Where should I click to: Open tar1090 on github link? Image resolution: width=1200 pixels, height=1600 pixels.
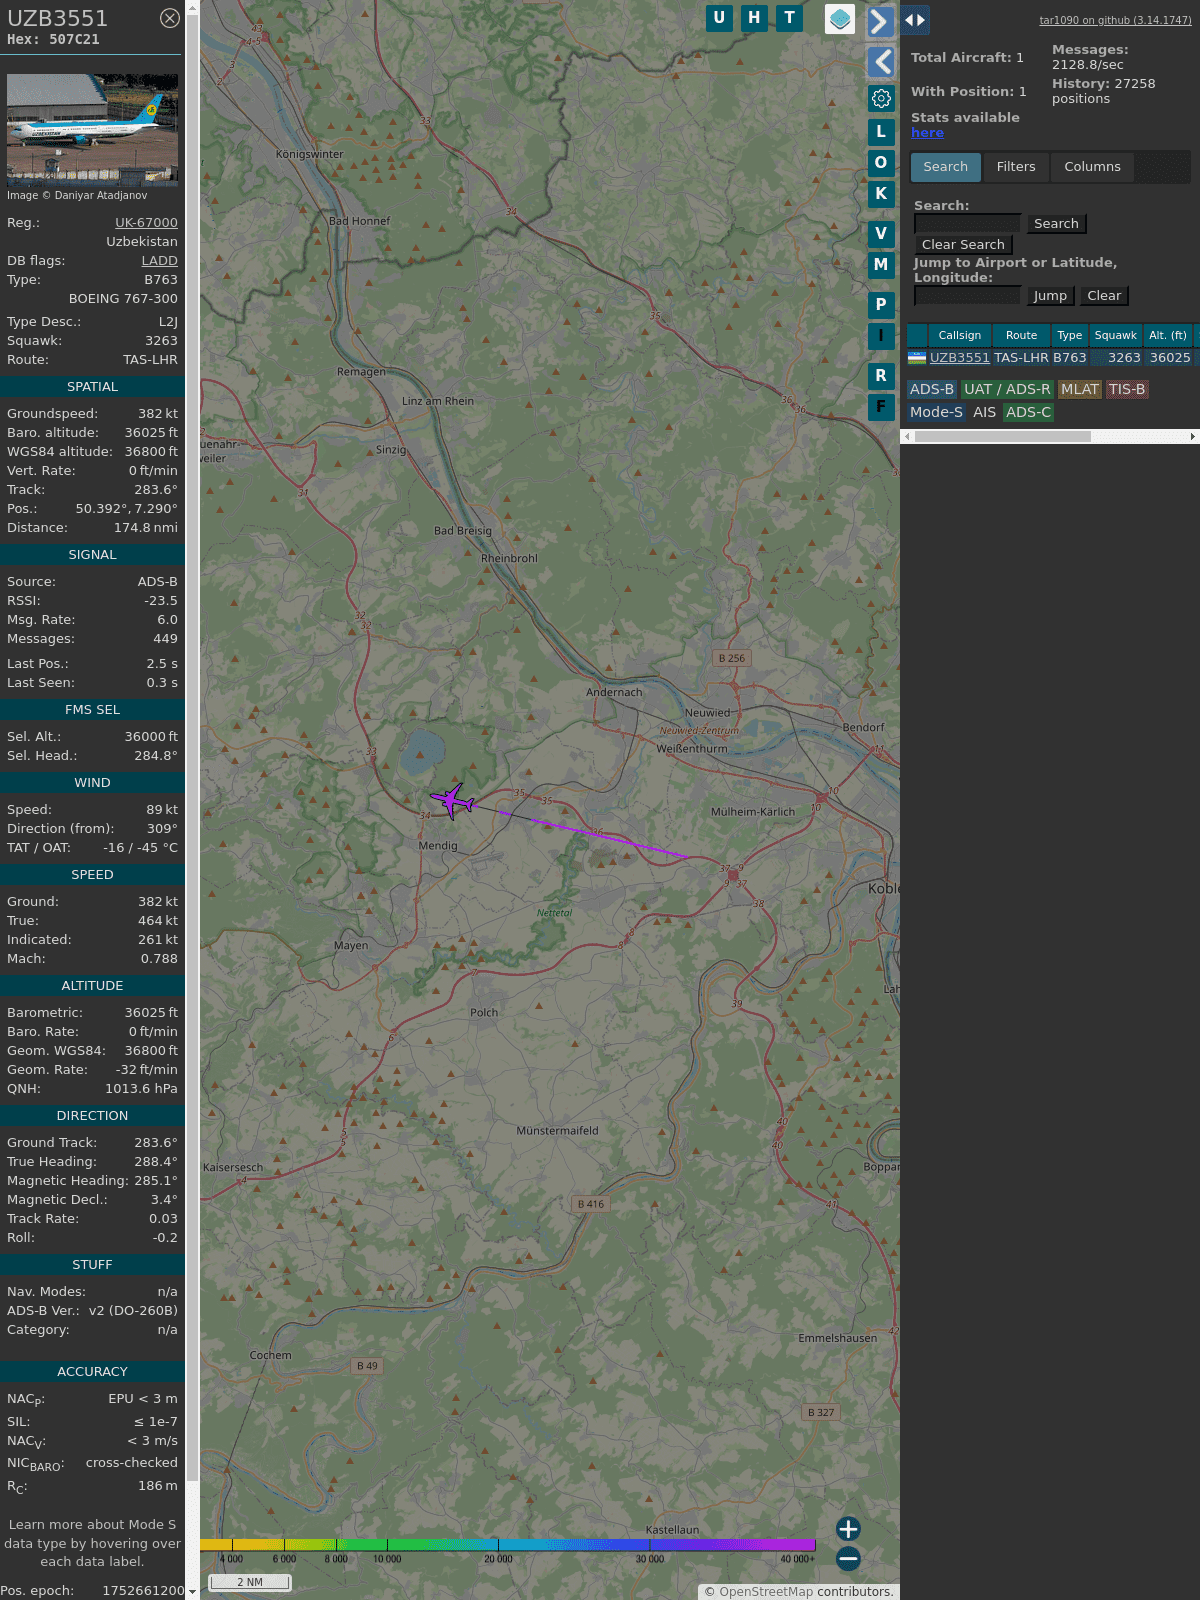pyautogui.click(x=1115, y=20)
